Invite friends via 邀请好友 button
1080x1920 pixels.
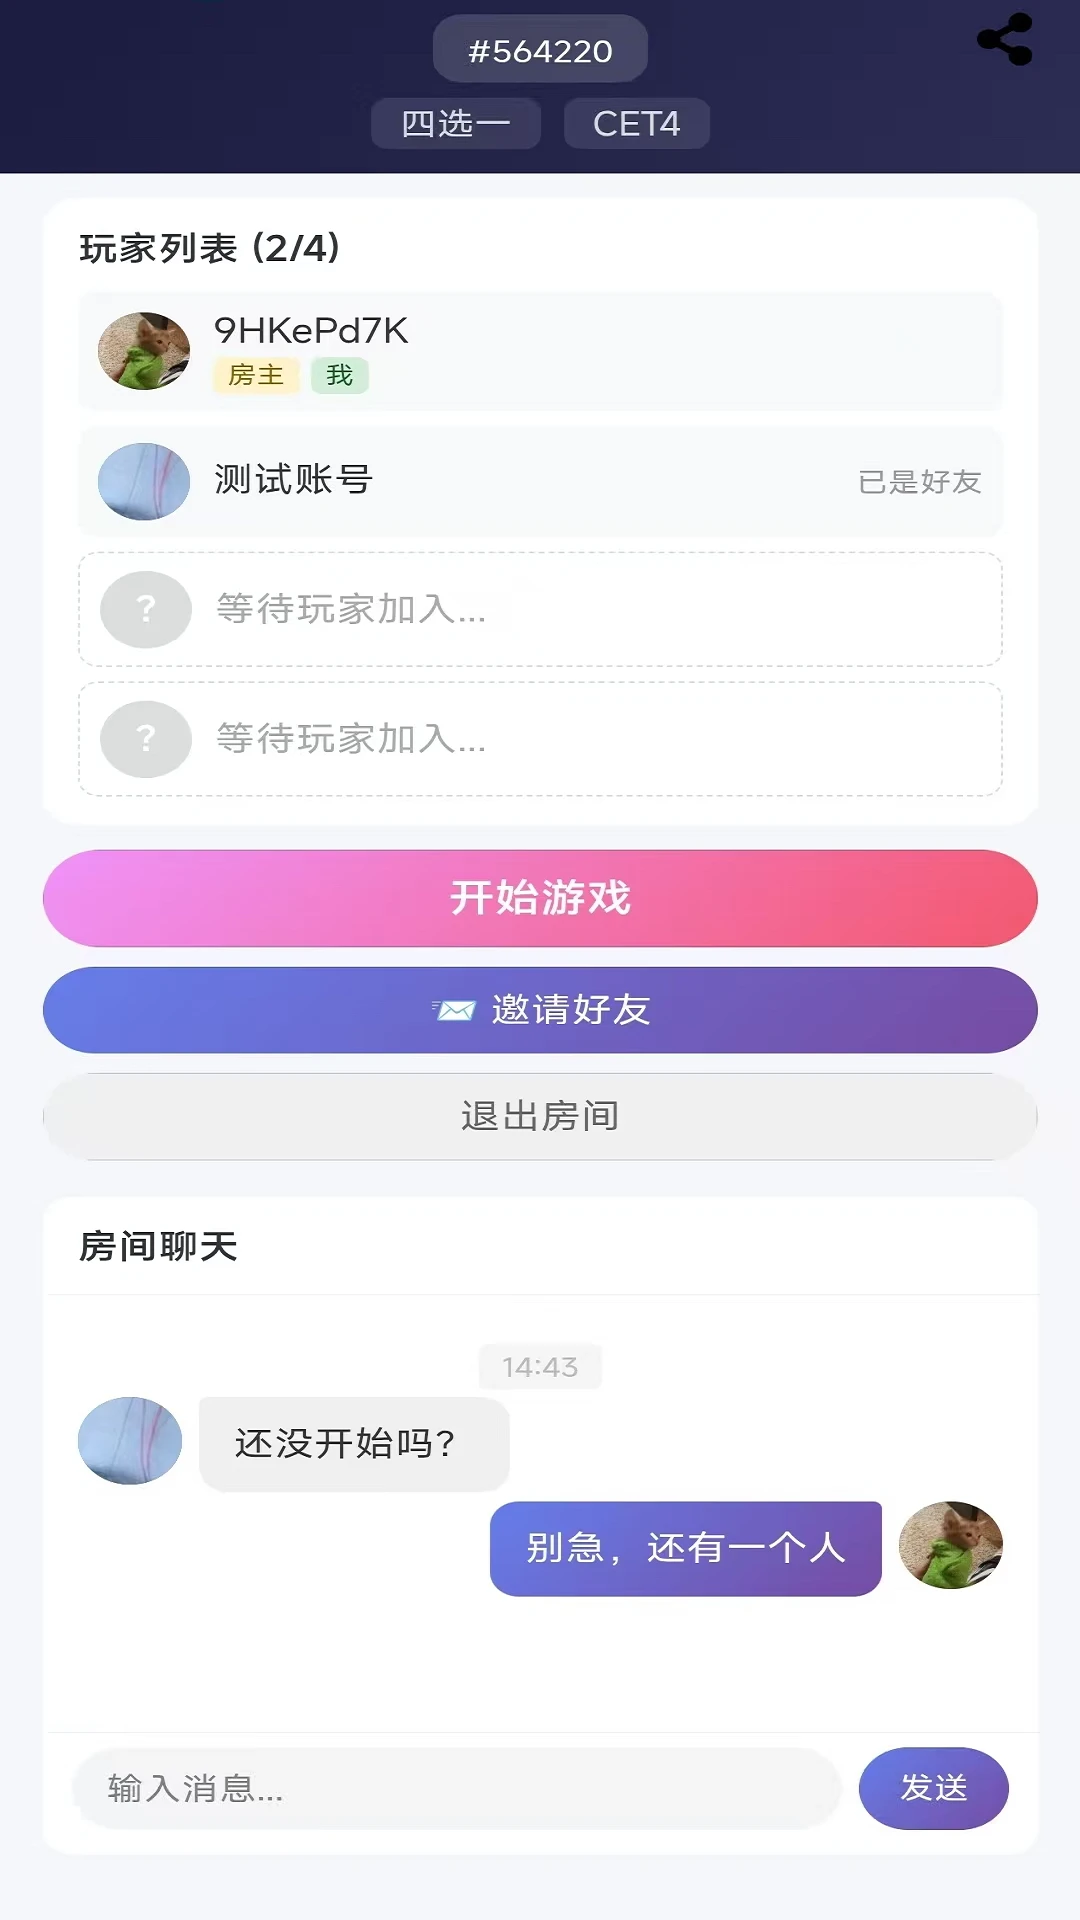[540, 1010]
